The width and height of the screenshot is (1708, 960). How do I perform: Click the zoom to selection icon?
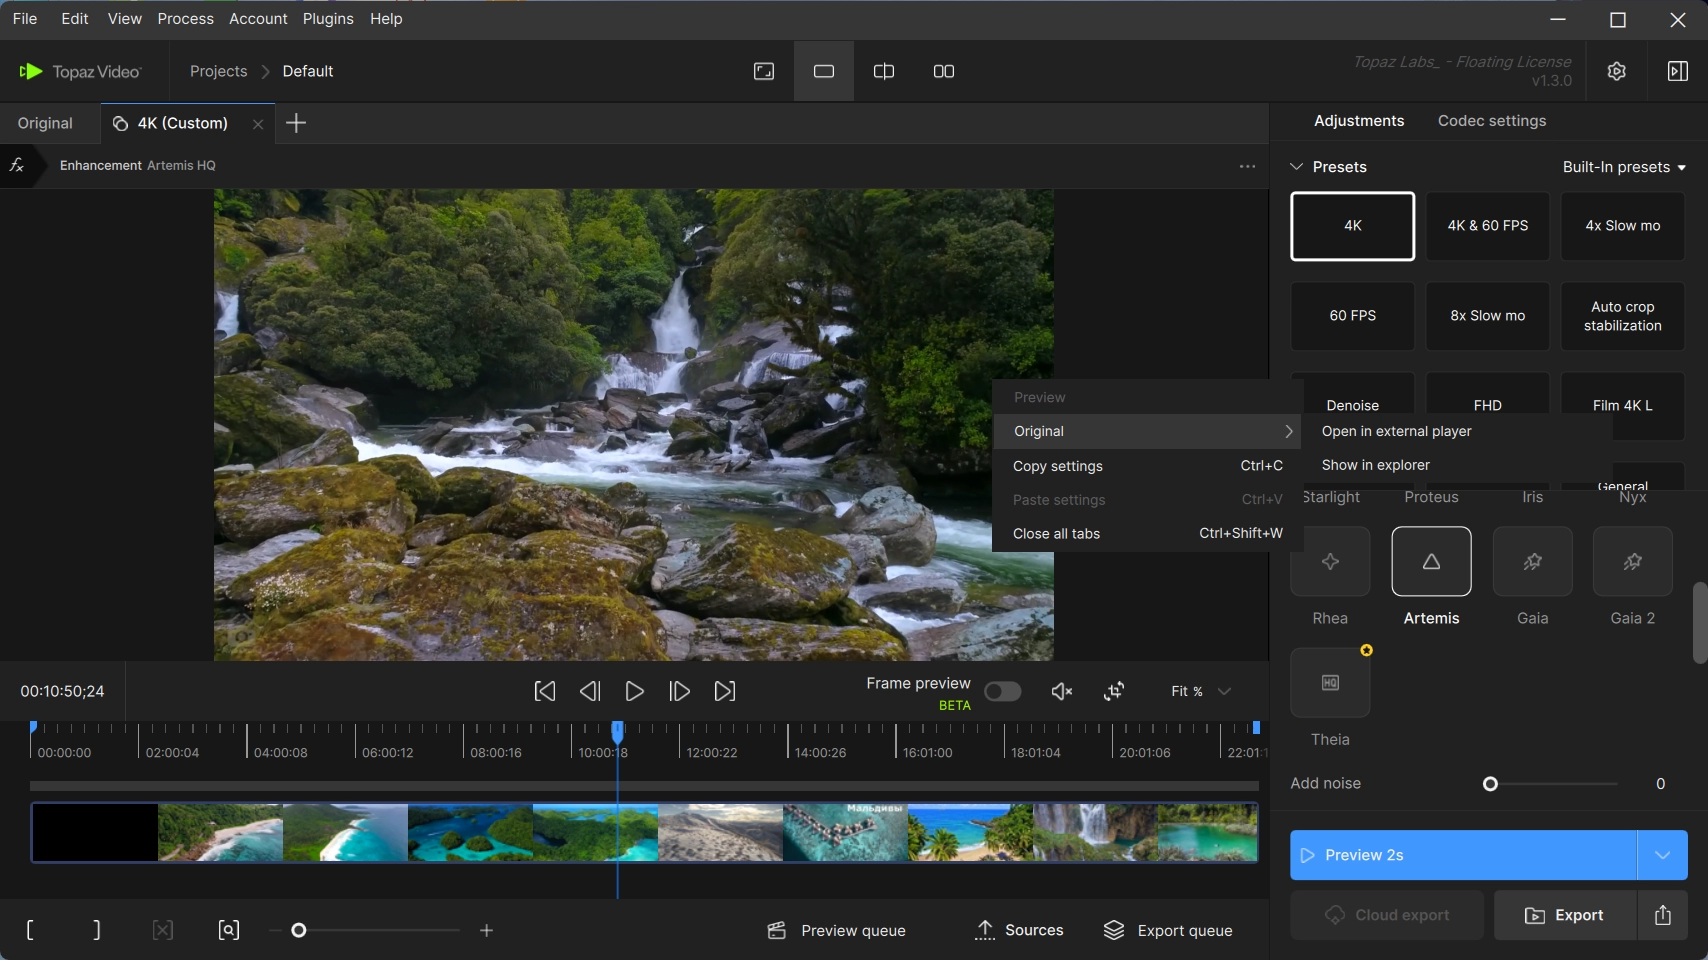click(228, 930)
